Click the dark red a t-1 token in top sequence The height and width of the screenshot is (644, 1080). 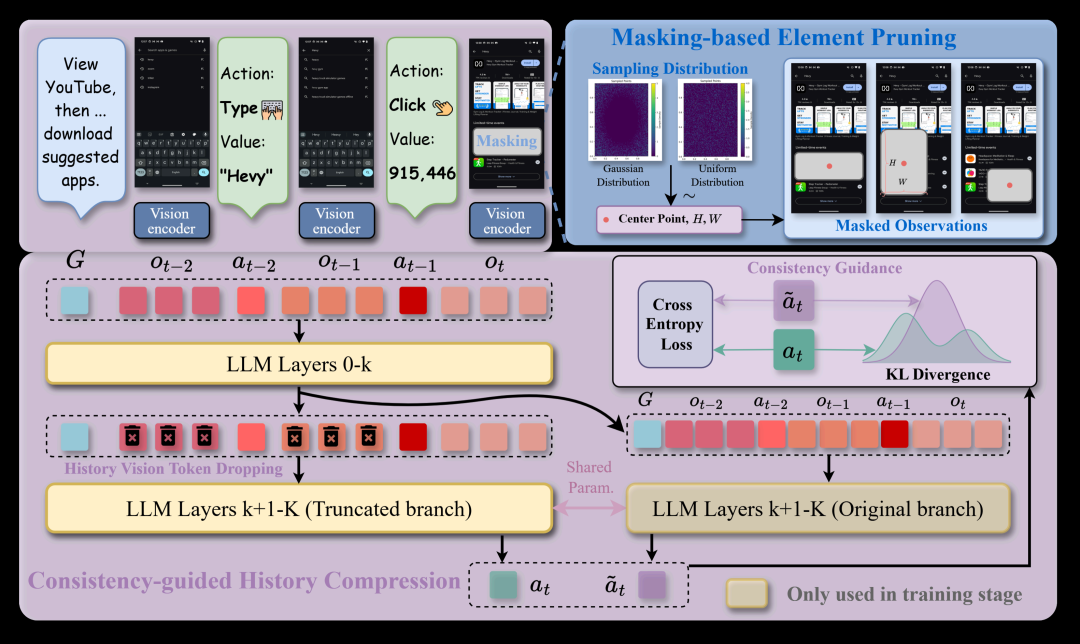coord(414,301)
